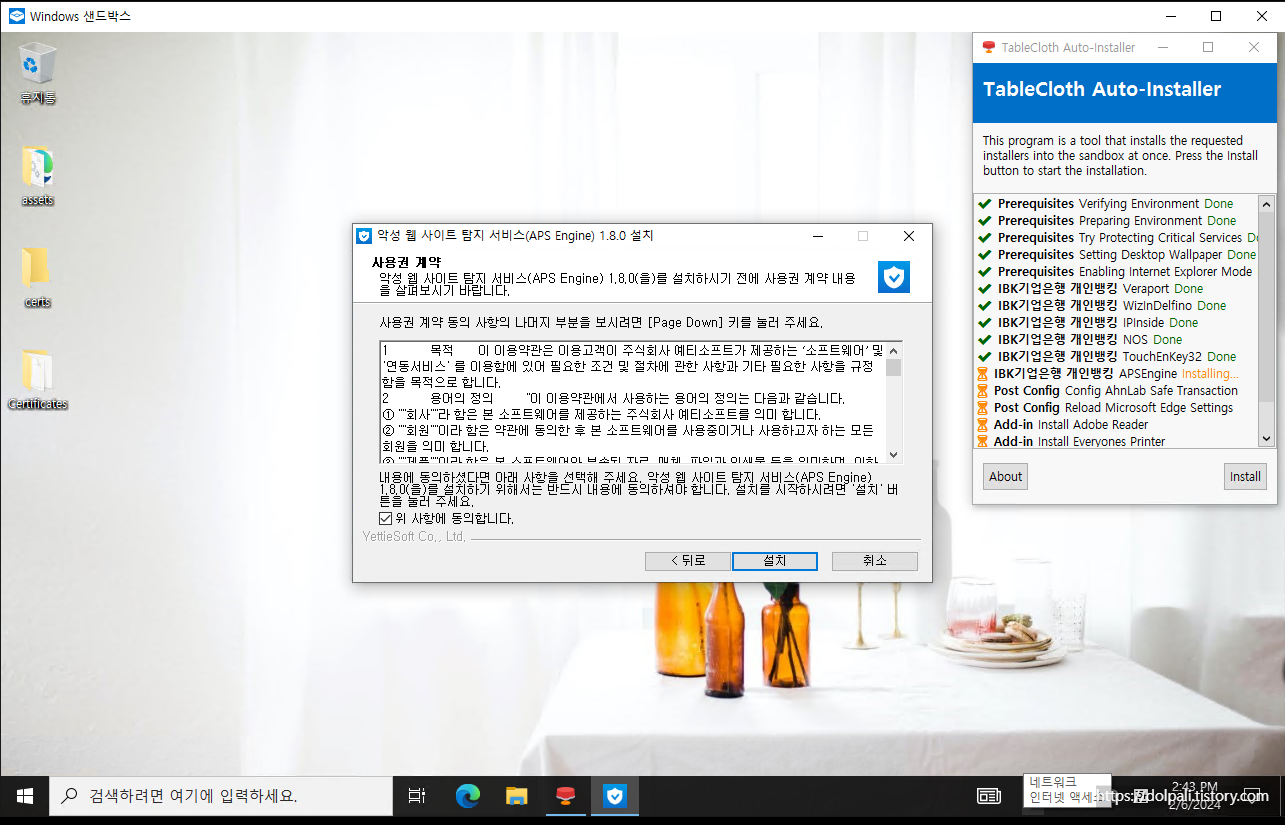Click the 취소 button to cancel installation
The width and height of the screenshot is (1285, 825).
pos(874,560)
